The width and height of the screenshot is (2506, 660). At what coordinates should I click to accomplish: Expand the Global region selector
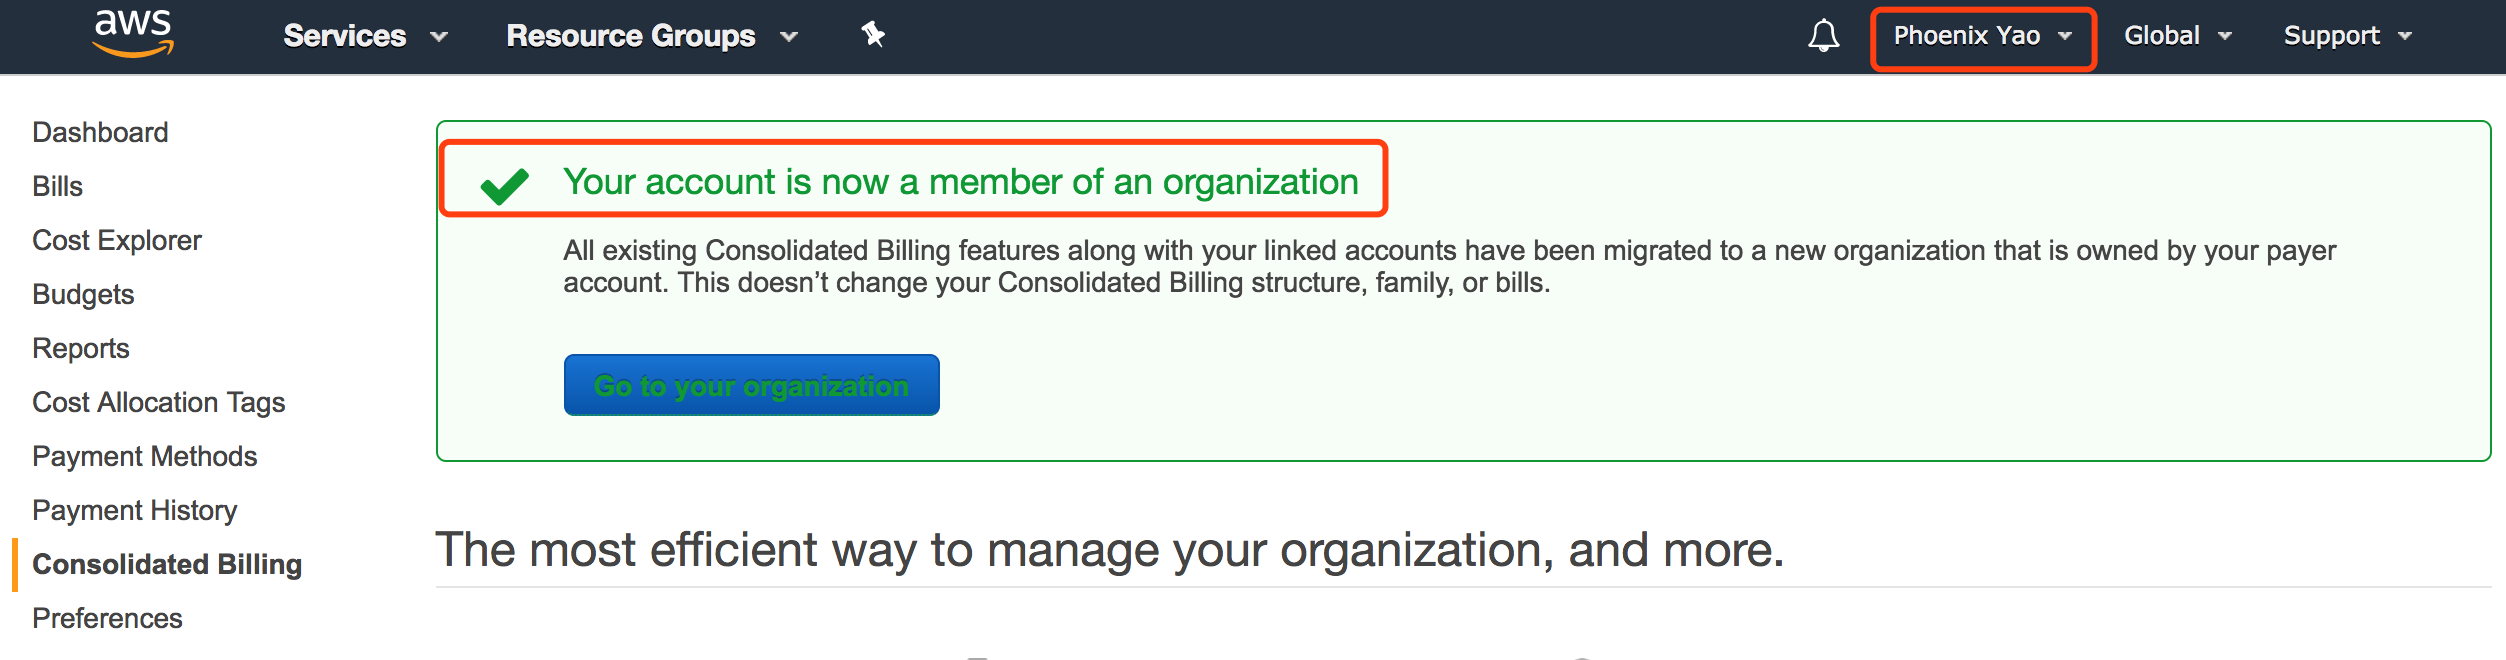2177,36
